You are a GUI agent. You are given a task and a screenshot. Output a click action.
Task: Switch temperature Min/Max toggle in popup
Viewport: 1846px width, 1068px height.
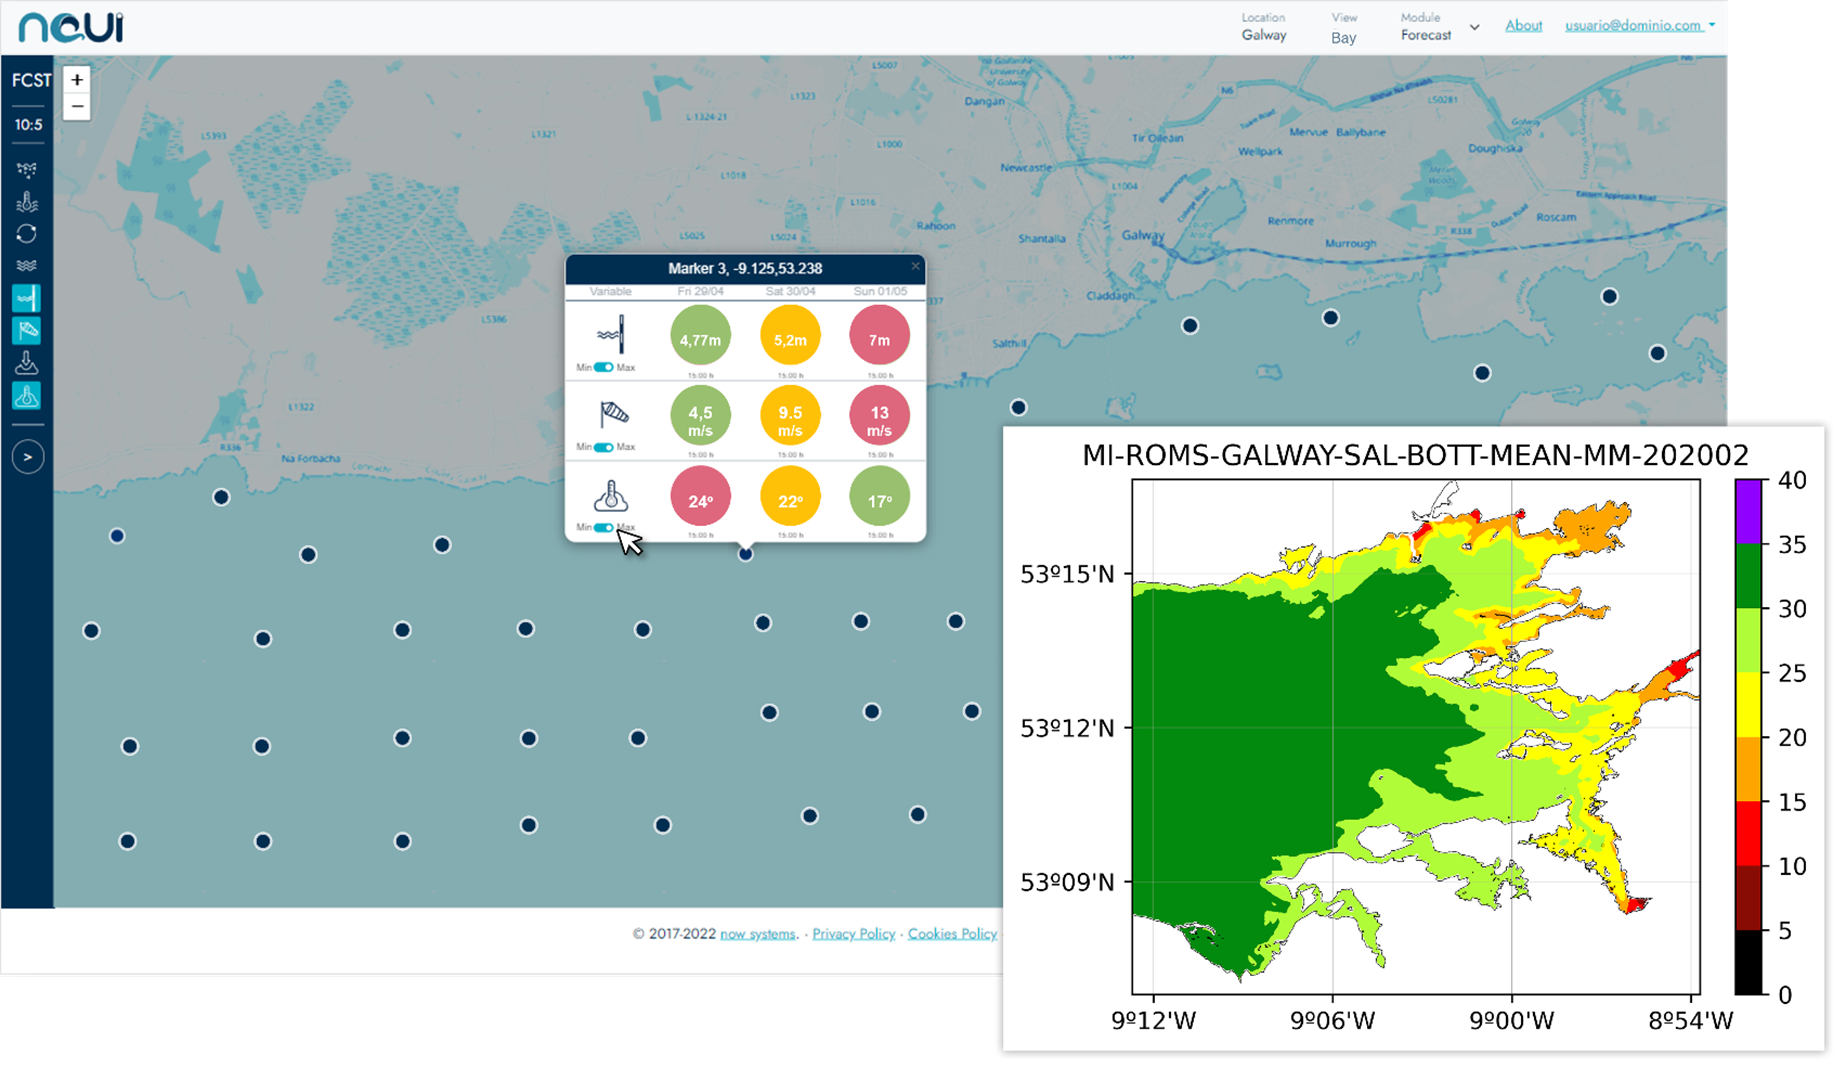(x=604, y=527)
